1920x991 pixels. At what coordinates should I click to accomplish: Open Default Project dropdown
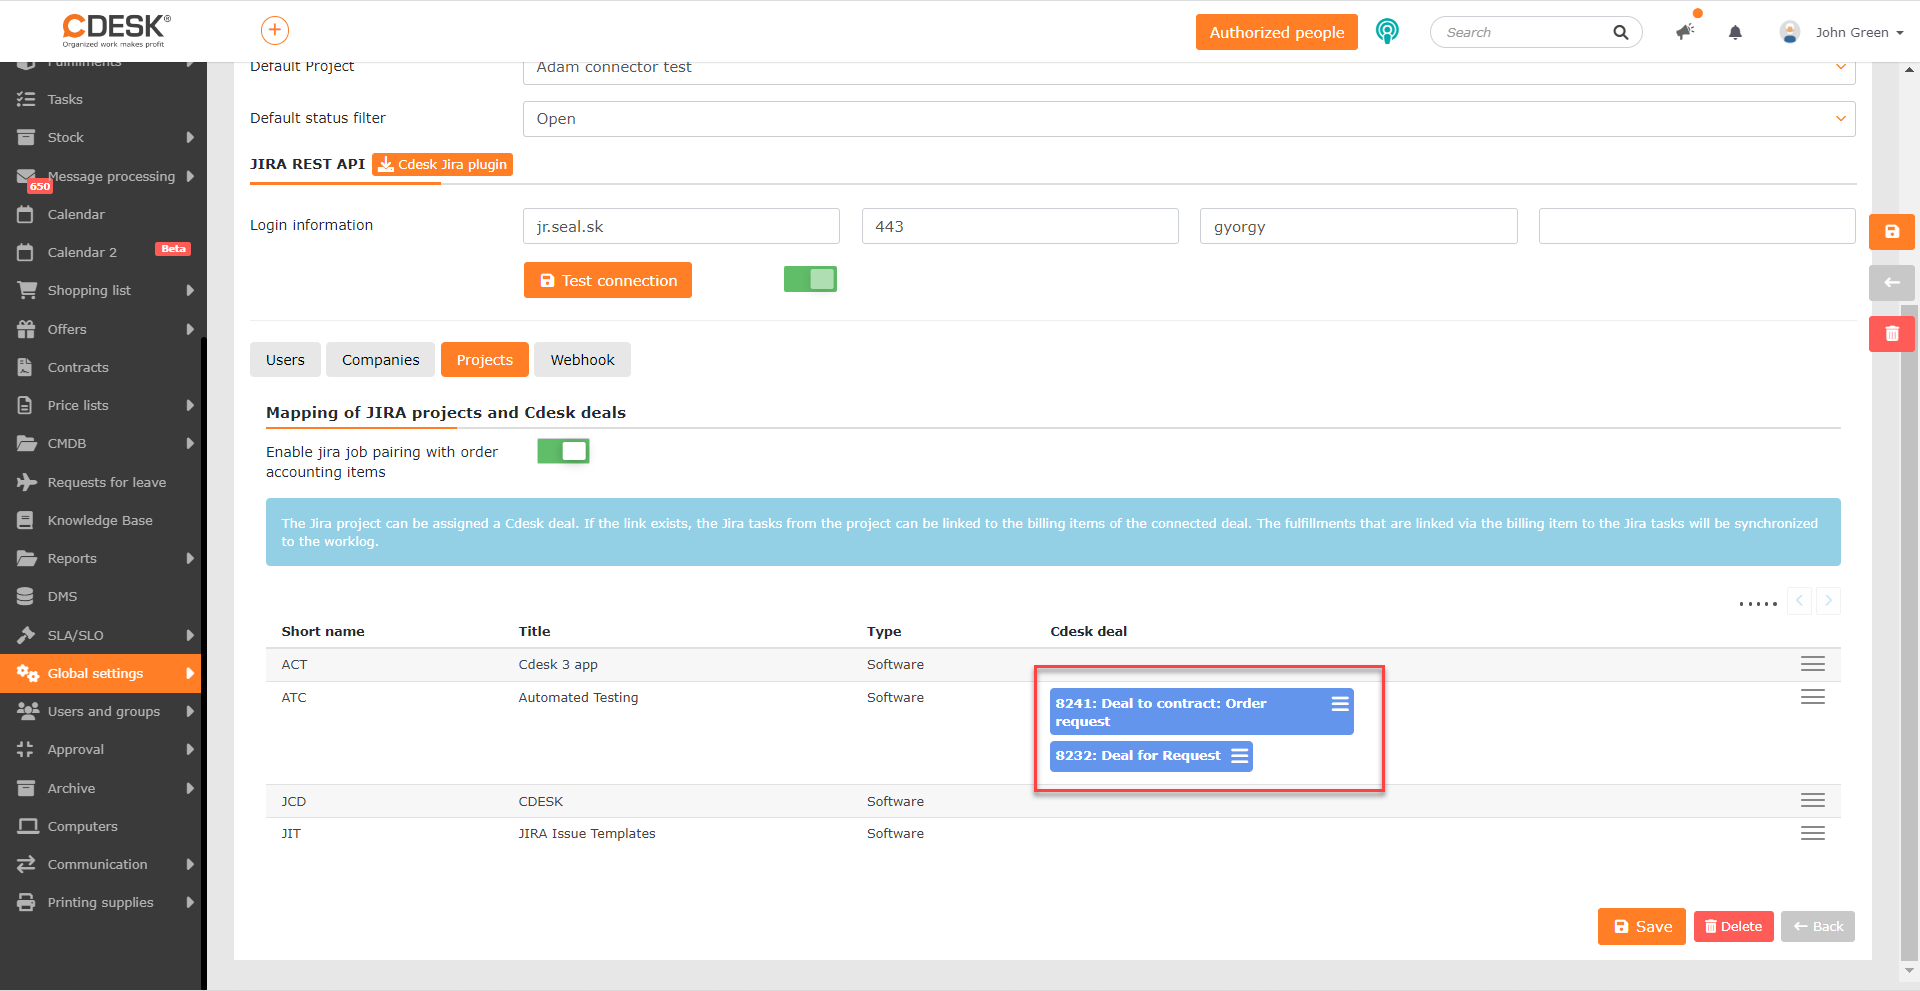click(x=1189, y=68)
